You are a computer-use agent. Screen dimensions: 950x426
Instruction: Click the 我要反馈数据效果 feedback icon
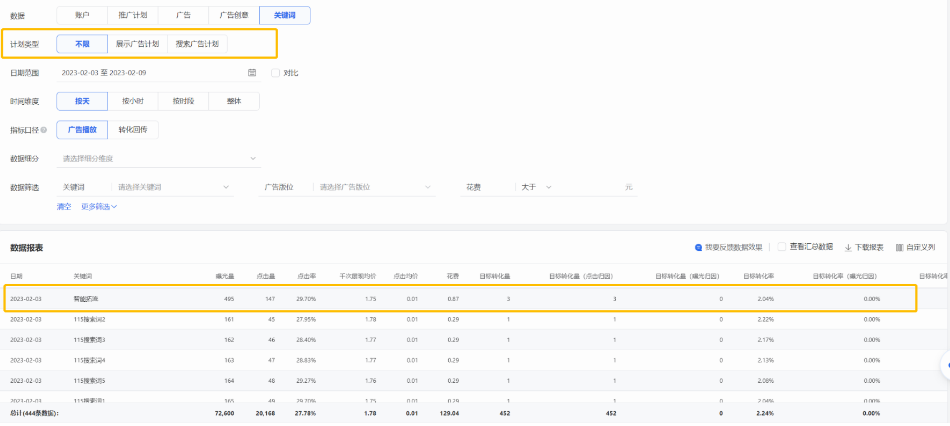[698, 247]
